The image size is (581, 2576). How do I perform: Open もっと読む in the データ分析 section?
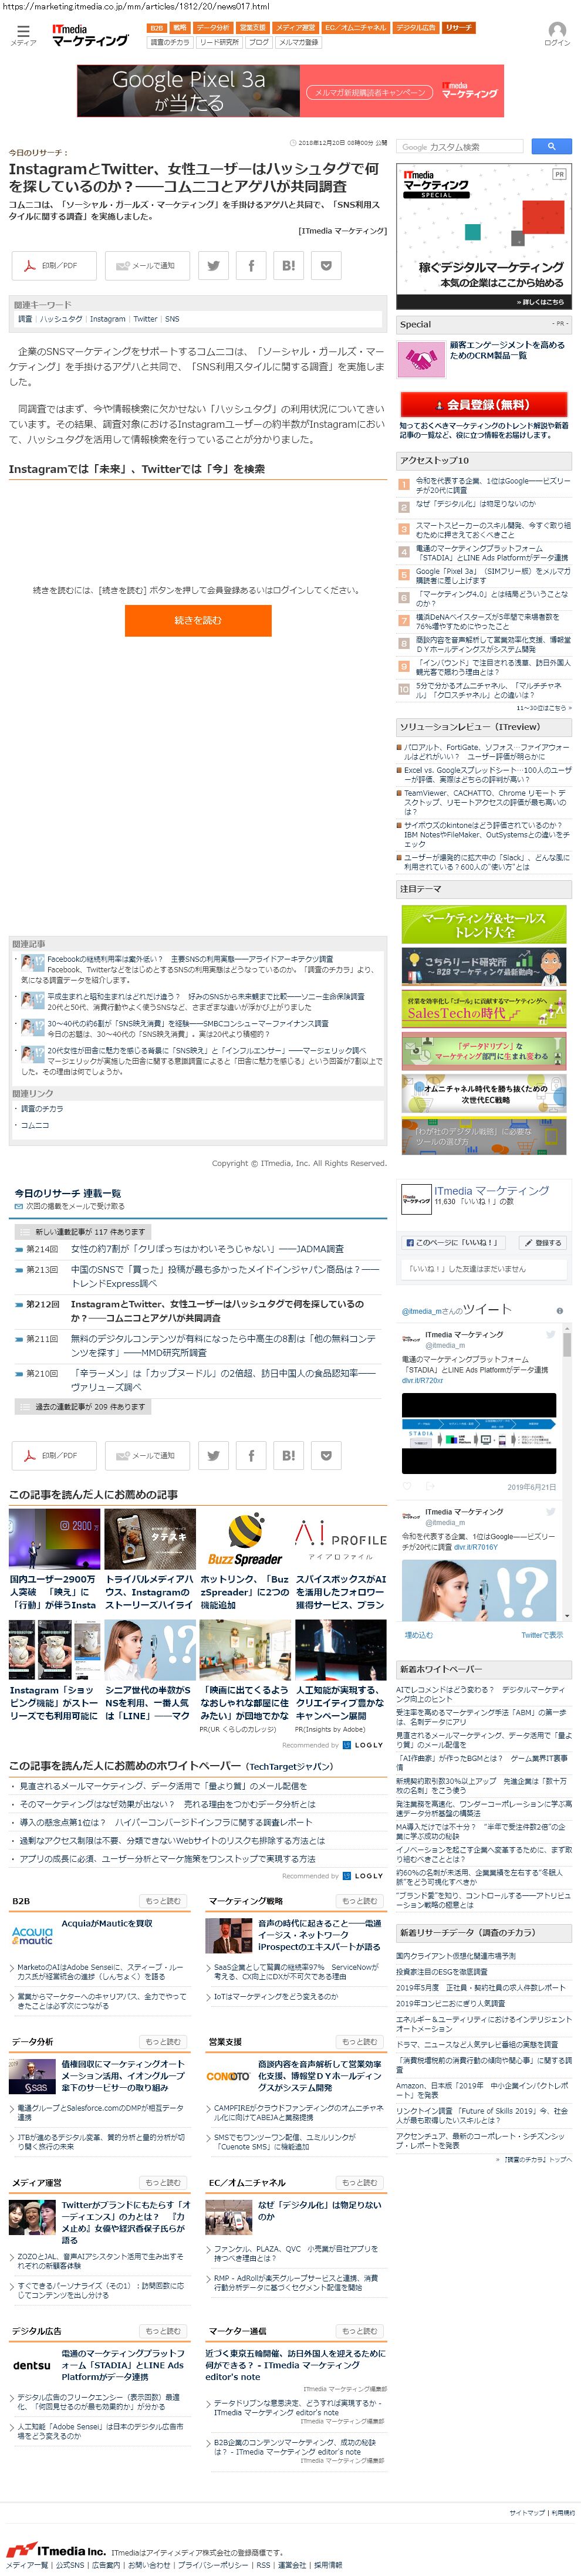(x=164, y=2041)
